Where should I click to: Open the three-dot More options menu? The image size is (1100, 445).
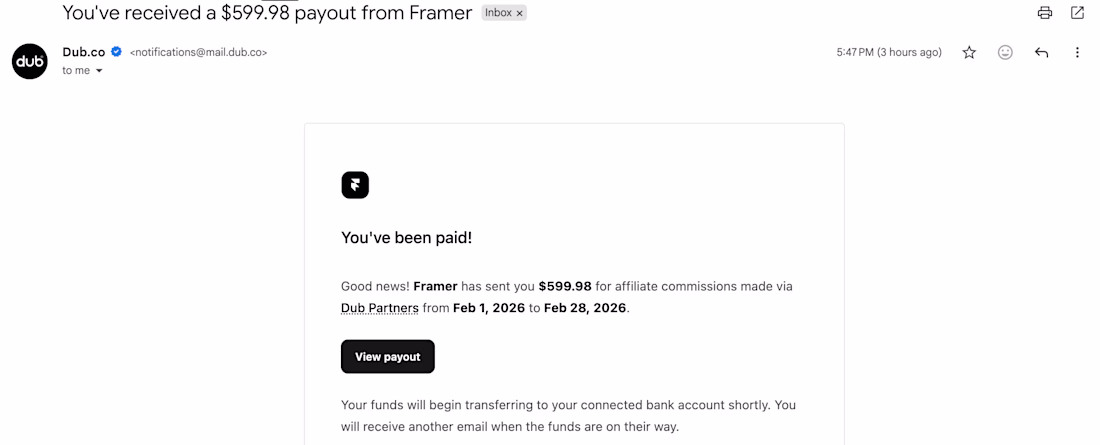point(1077,53)
